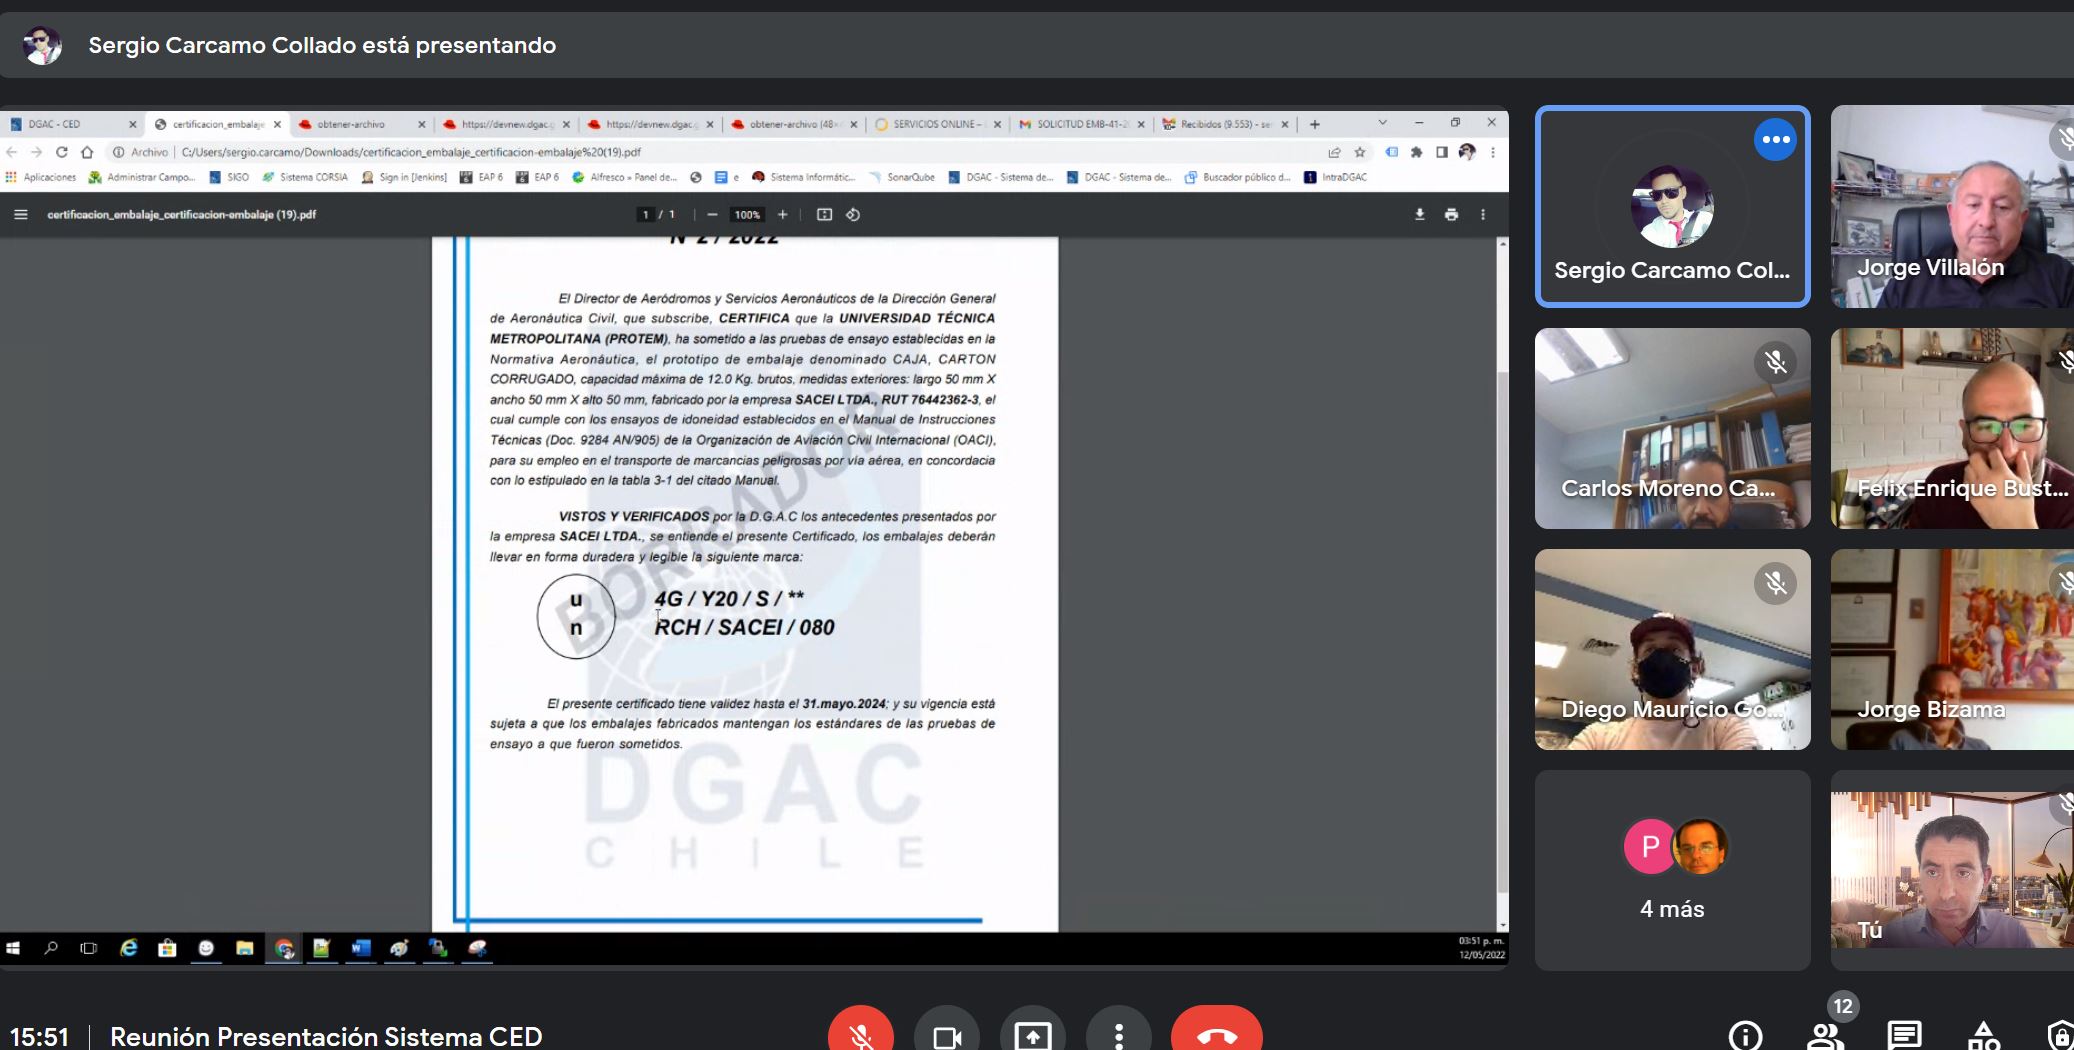This screenshot has width=2074, height=1050.
Task: Open the '4 más' participants tile
Action: (1672, 870)
